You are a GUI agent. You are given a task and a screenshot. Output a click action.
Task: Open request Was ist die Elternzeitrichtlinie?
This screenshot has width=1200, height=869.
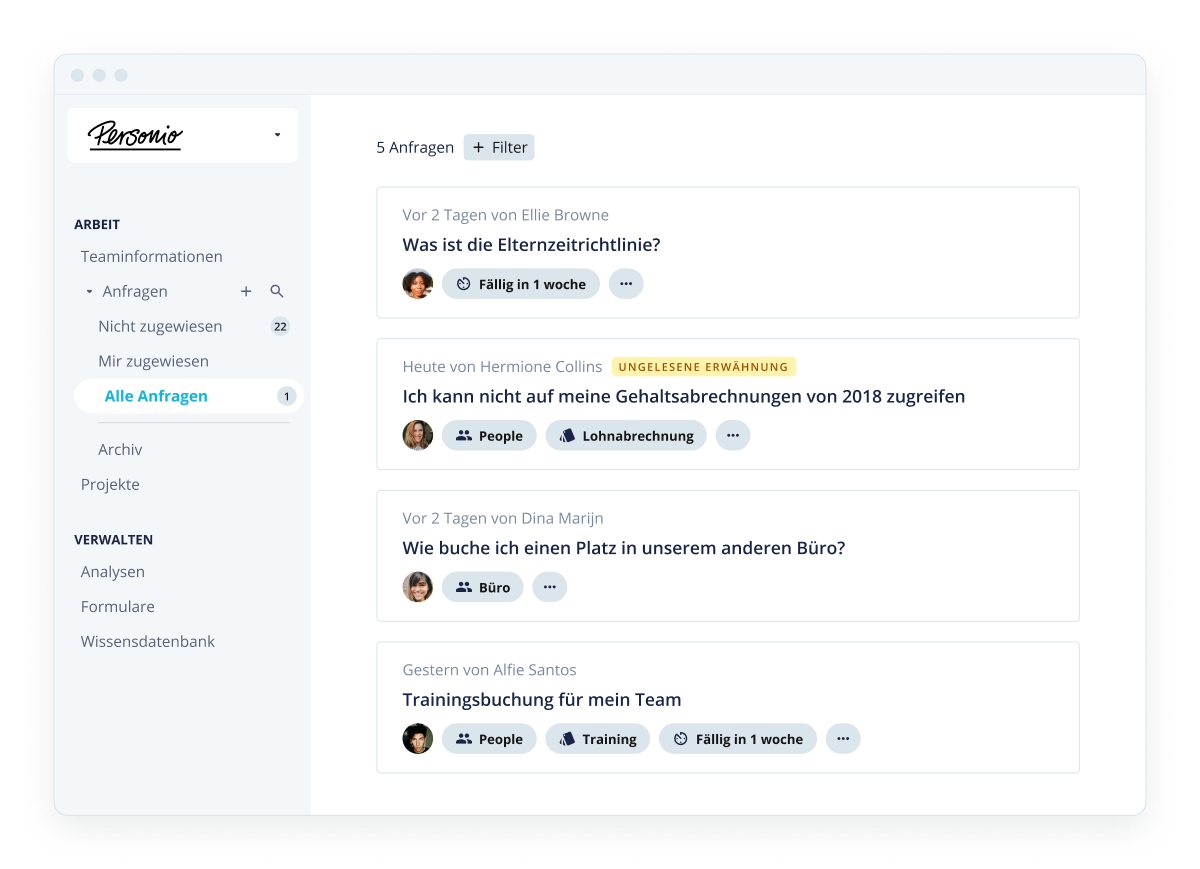coord(531,245)
